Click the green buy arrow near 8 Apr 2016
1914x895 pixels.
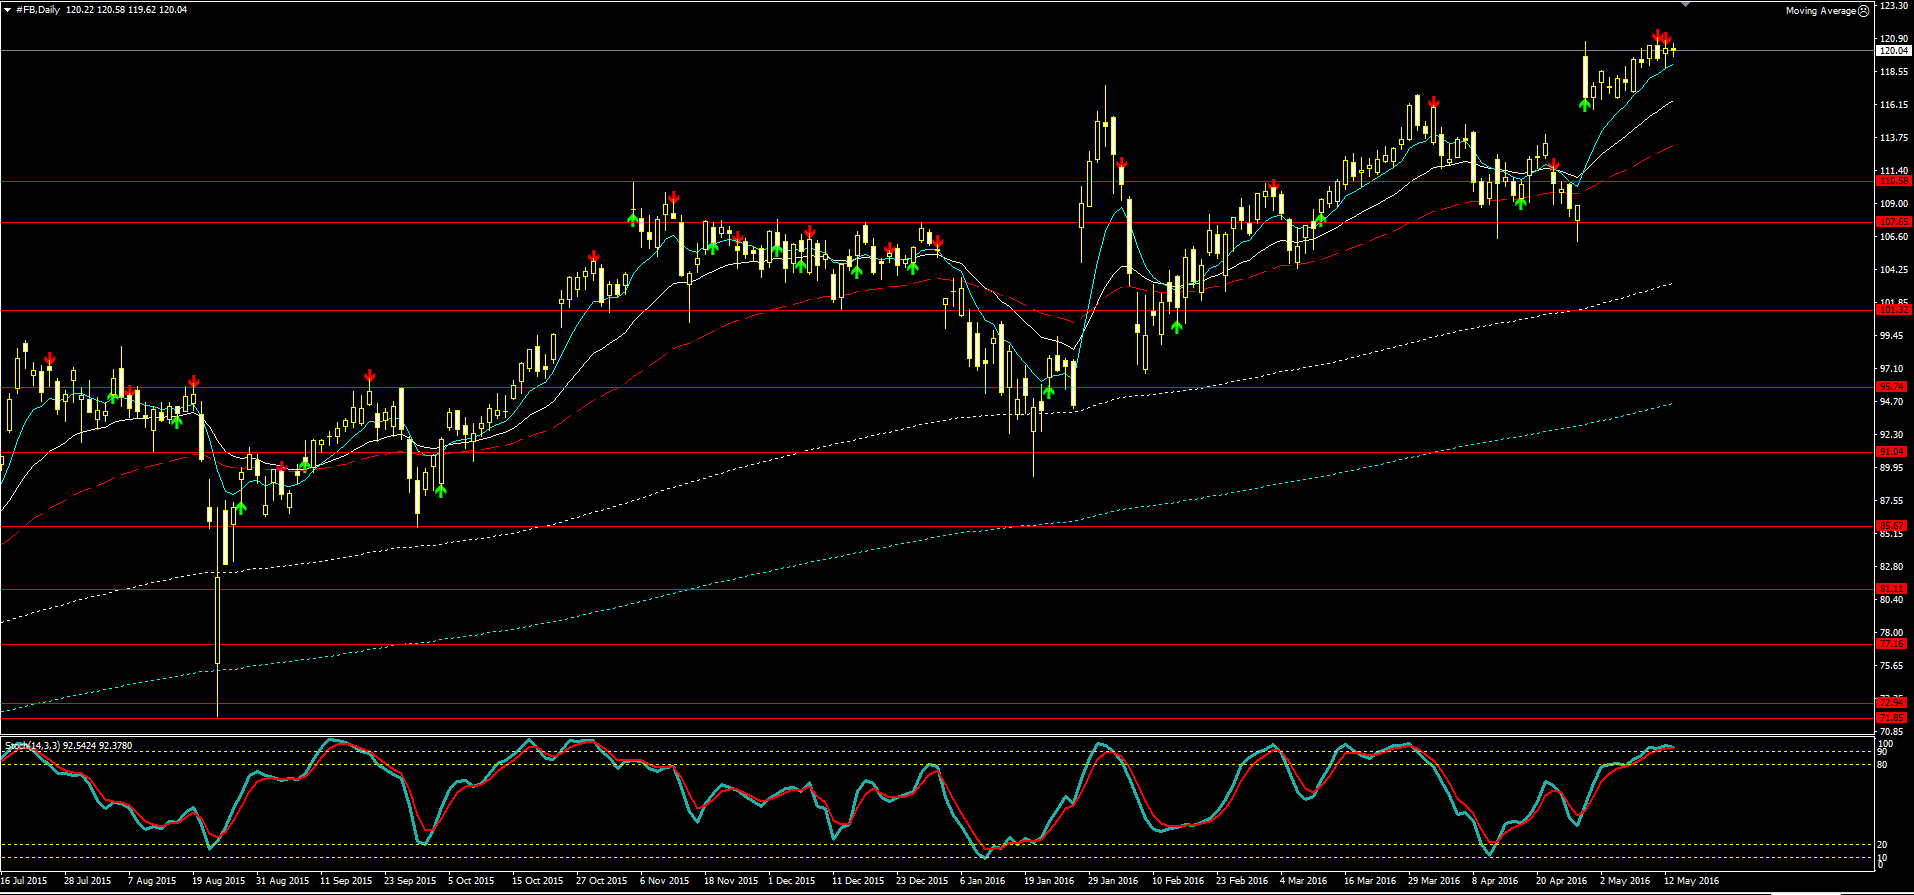[x=1520, y=203]
